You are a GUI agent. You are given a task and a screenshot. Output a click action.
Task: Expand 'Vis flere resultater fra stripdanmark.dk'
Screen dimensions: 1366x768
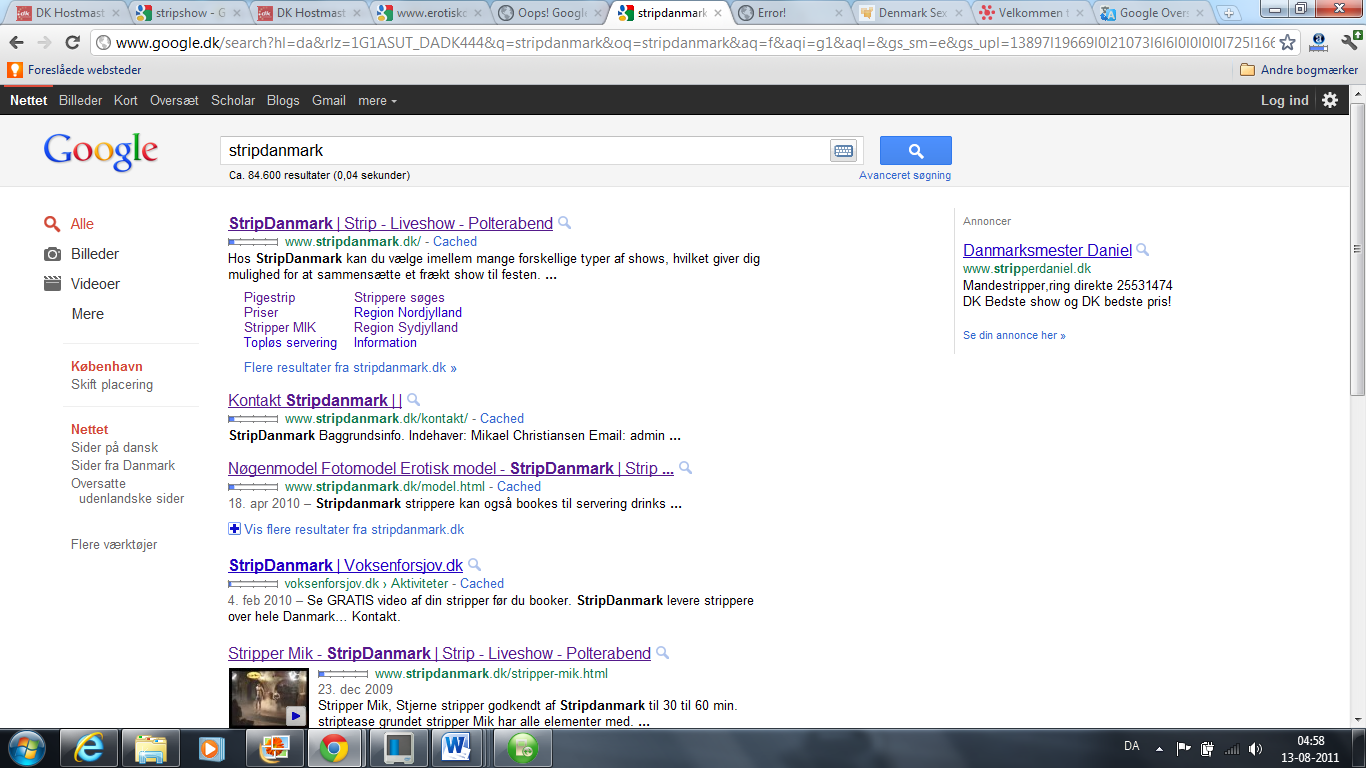(x=346, y=529)
